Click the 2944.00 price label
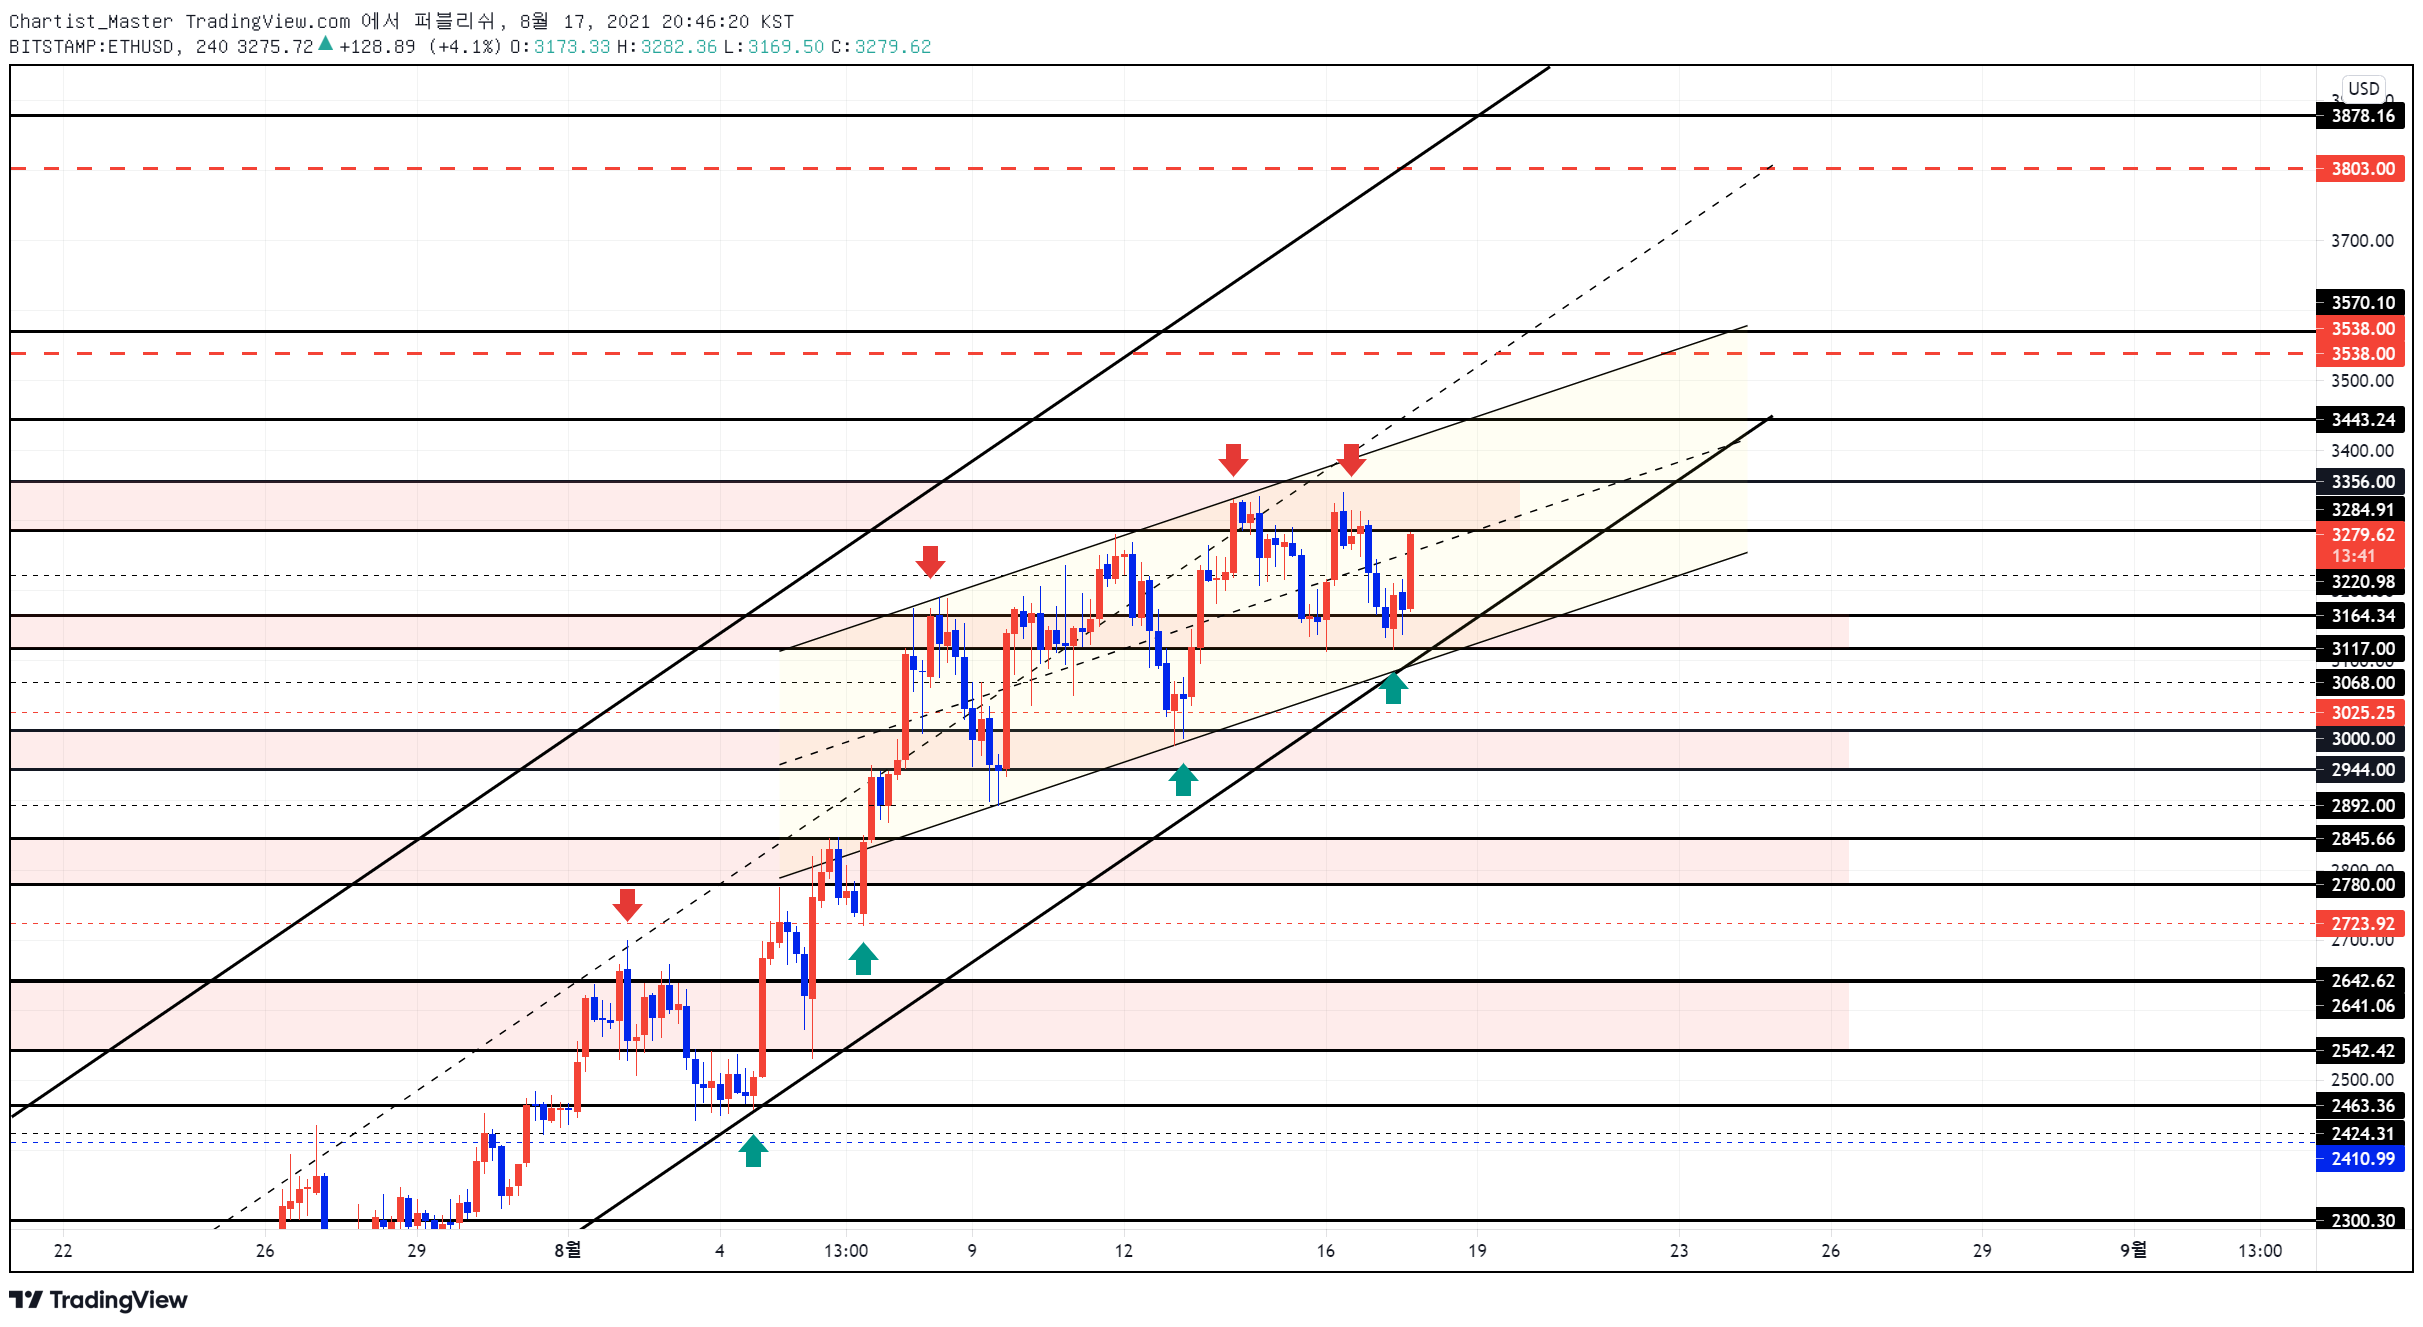2423x1327 pixels. click(x=2361, y=770)
